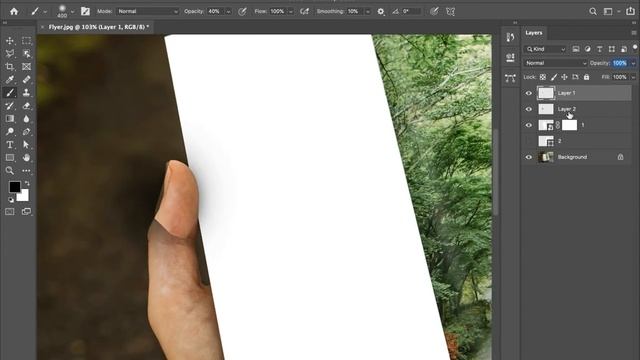640x360 pixels.
Task: Reset to default foreground and background colors
Action: (x=11, y=200)
